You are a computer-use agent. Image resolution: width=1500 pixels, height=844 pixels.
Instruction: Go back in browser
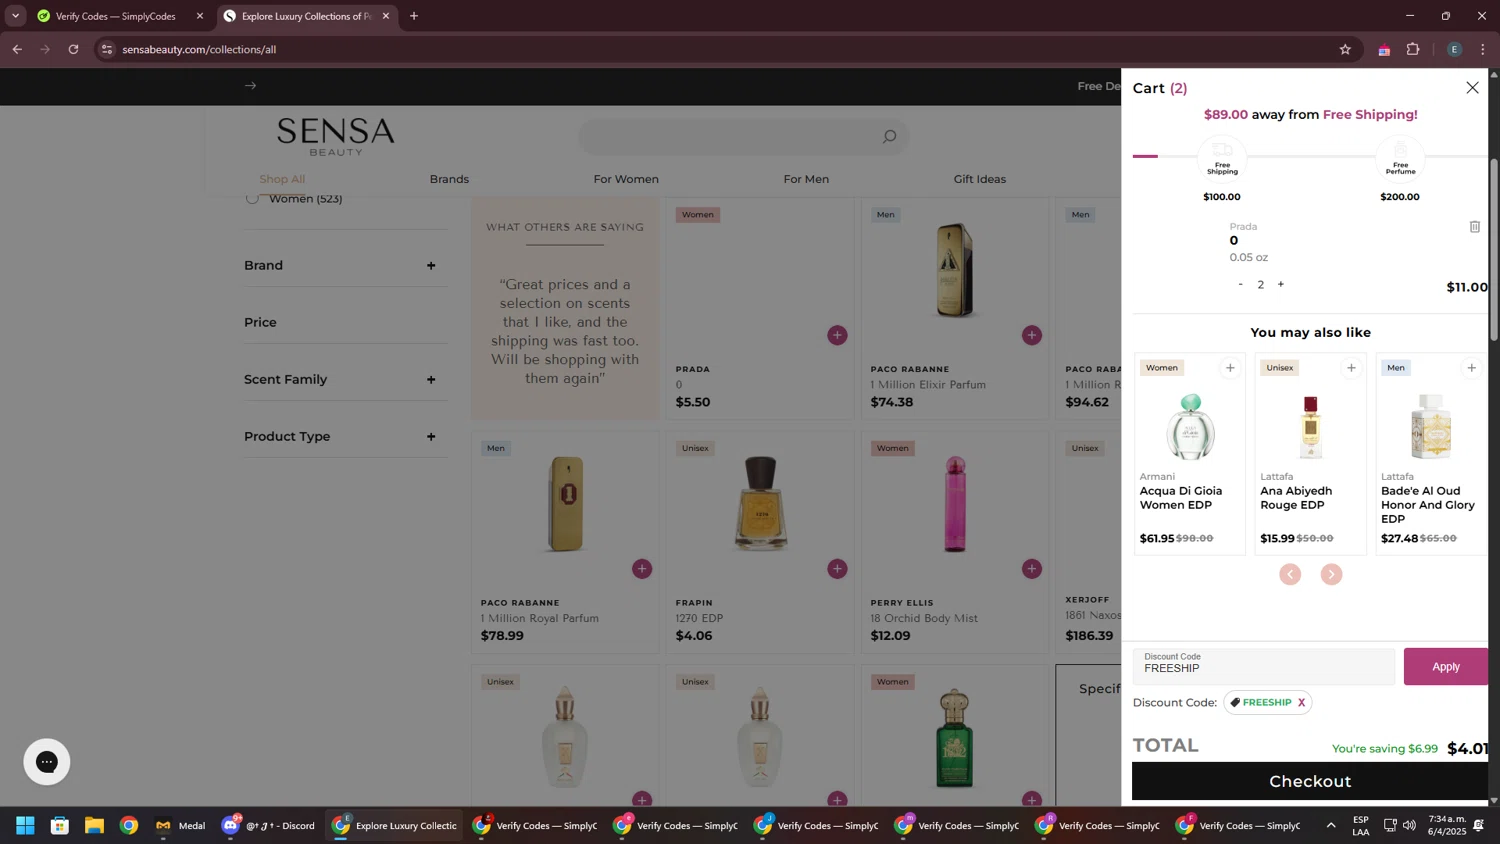pyautogui.click(x=17, y=49)
